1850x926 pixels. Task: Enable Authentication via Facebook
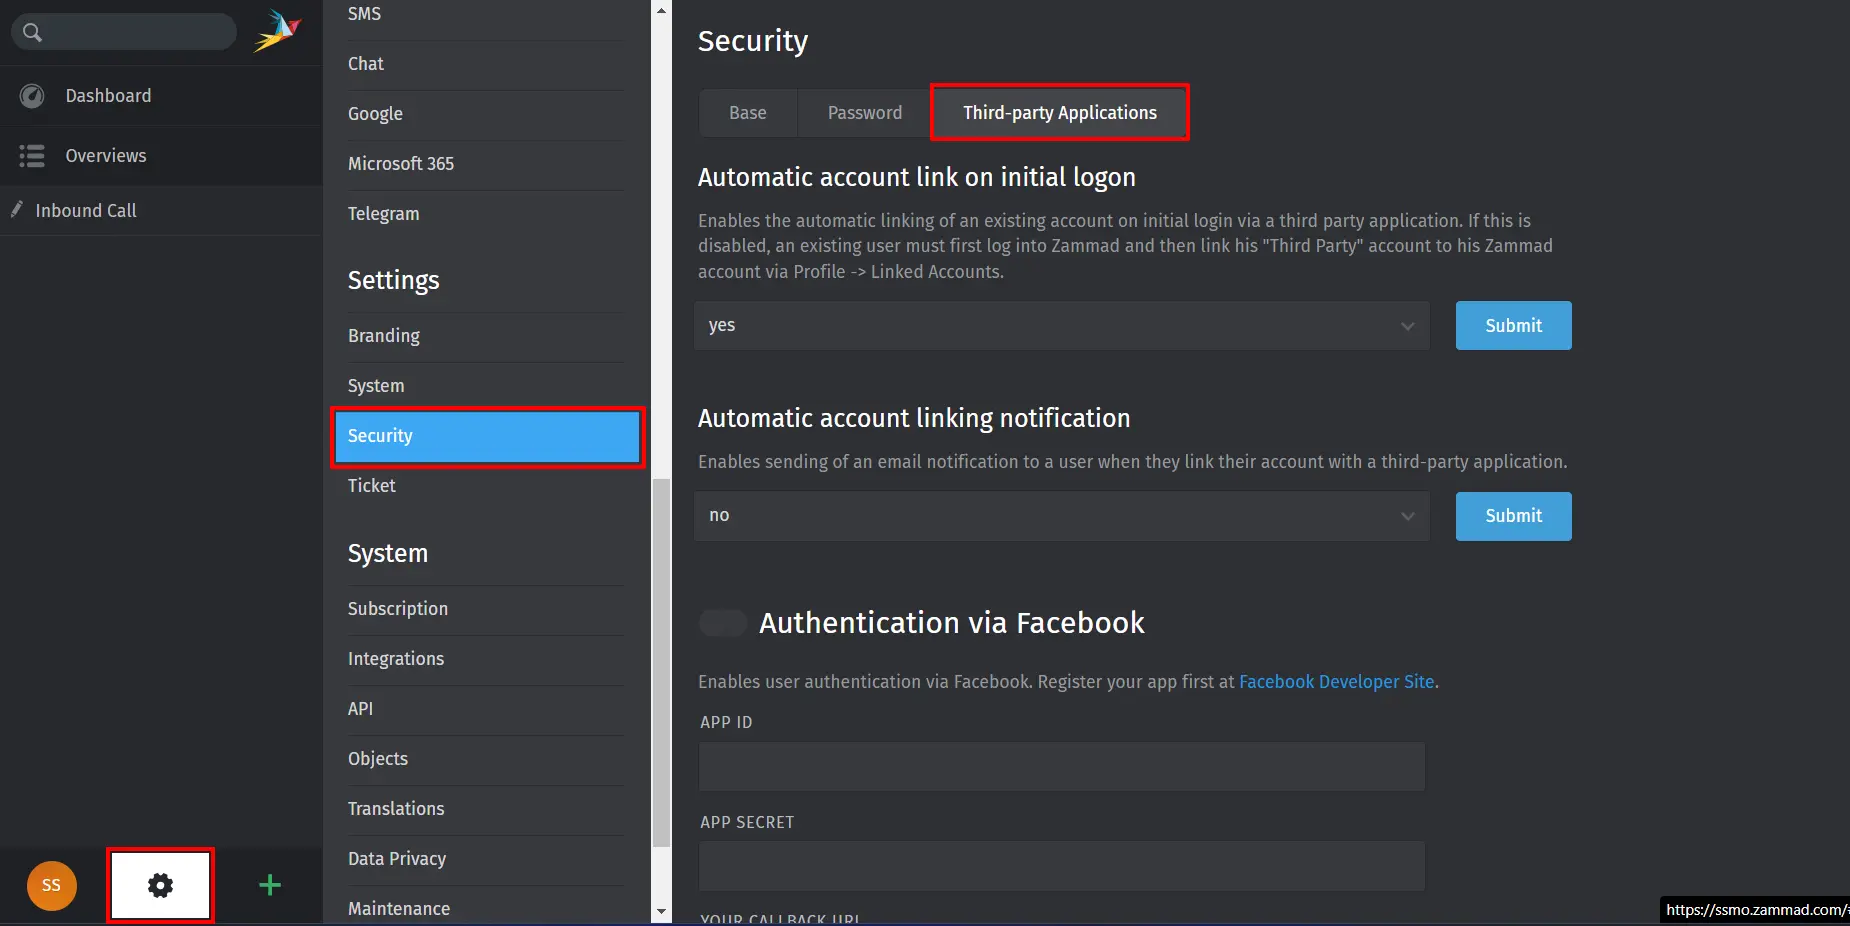[x=722, y=622]
